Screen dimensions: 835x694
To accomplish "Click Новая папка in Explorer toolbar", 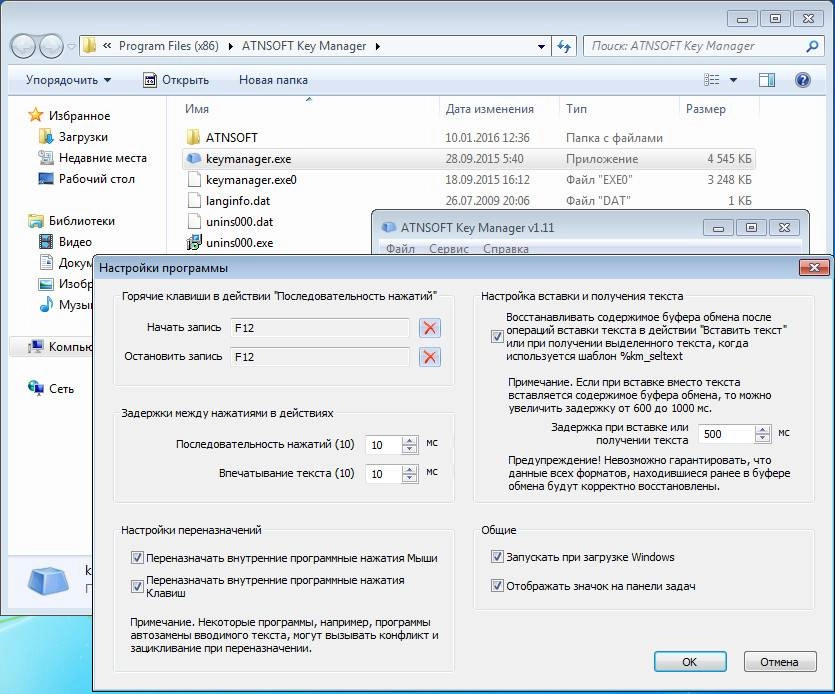I will (273, 80).
